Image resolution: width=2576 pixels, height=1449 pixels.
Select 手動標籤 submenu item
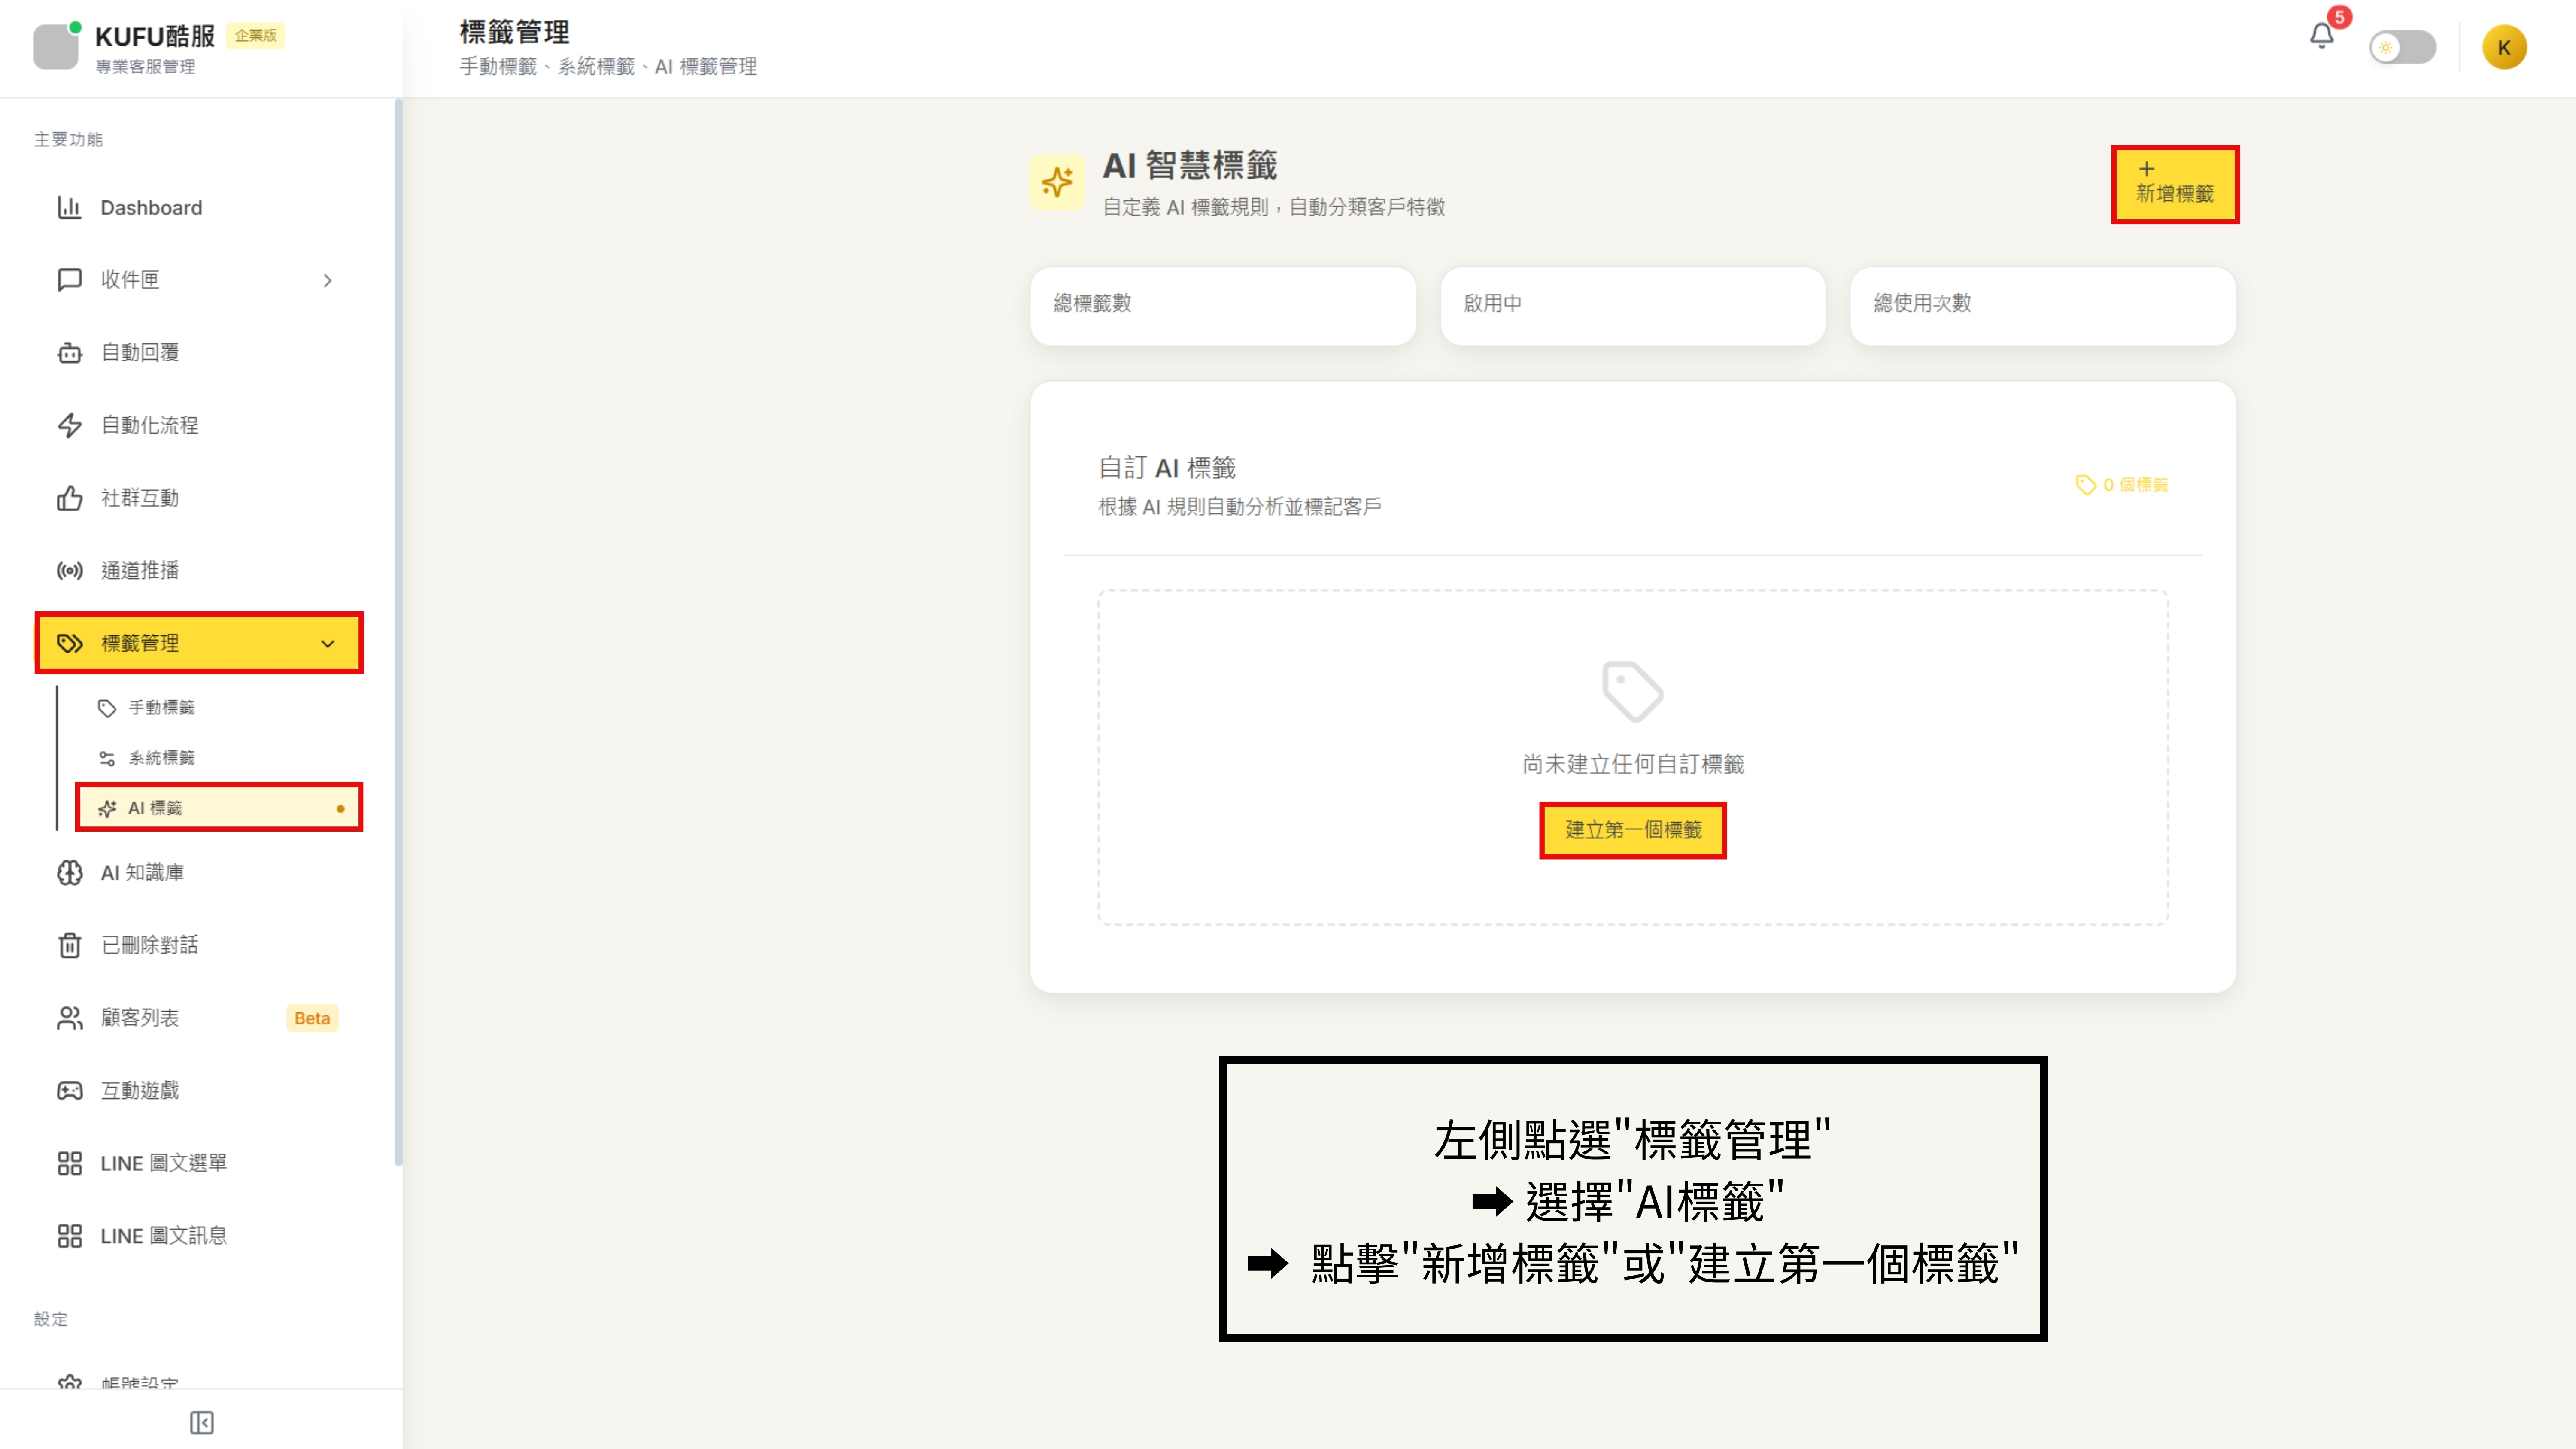pyautogui.click(x=161, y=708)
